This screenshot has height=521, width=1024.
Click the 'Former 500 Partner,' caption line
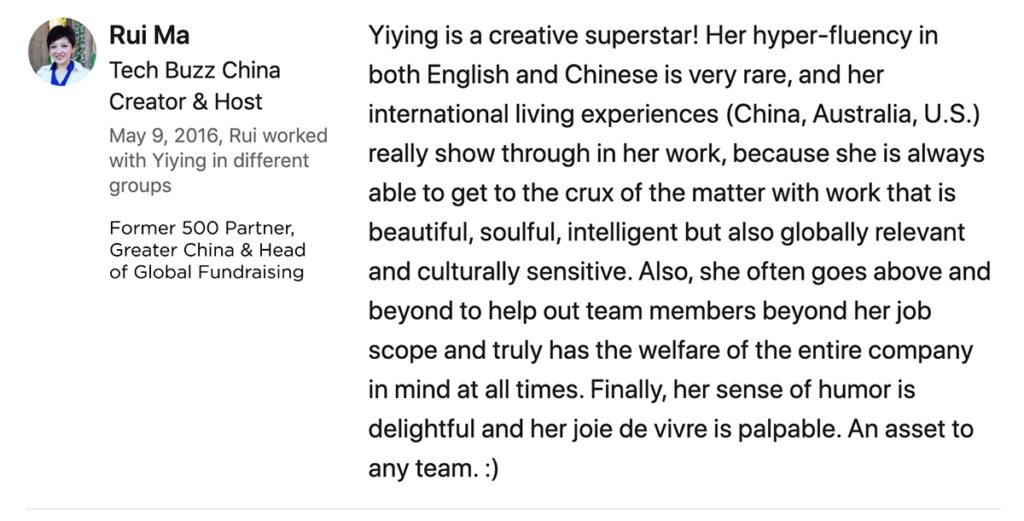coord(202,228)
